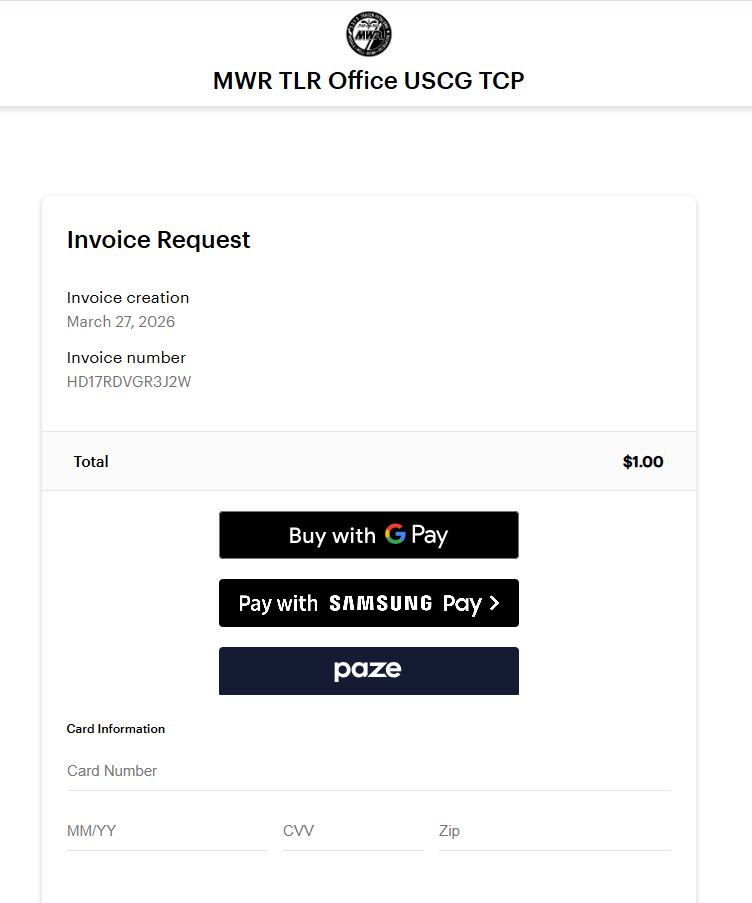Screen dimensions: 752x903
Task: Click into the Zip code field
Action: click(x=554, y=831)
